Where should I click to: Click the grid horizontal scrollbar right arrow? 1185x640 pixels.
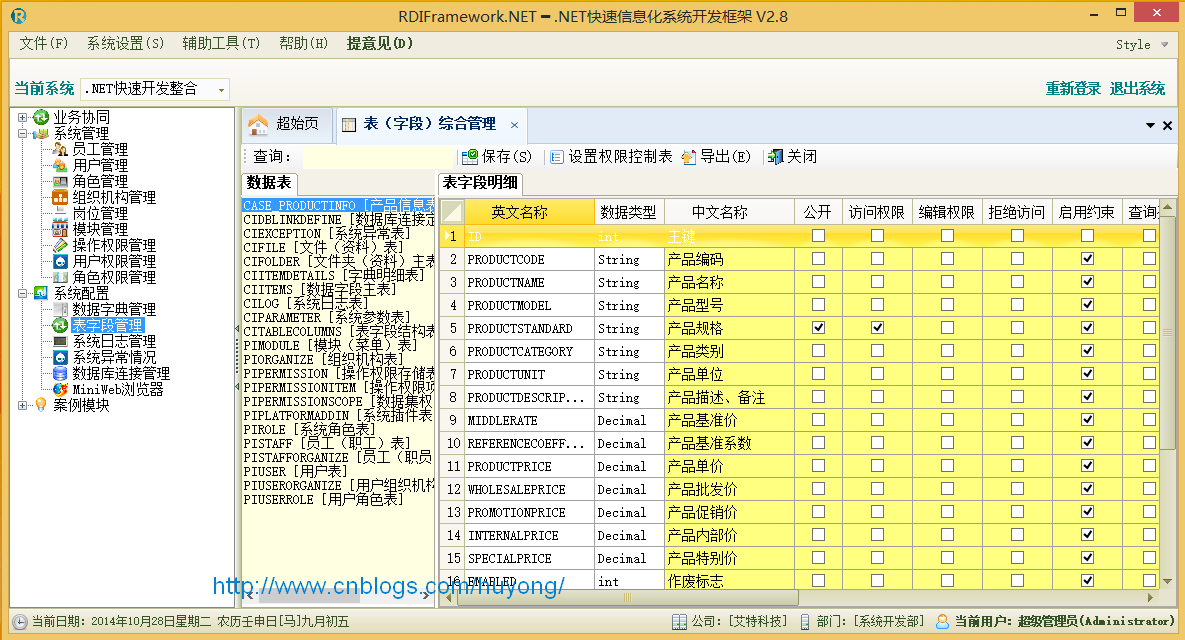tap(1151, 597)
